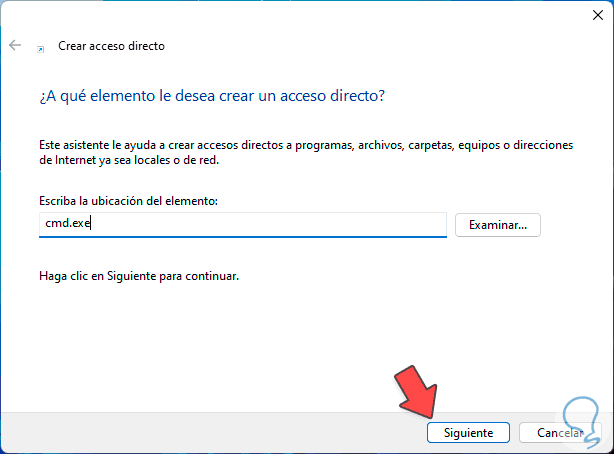Image resolution: width=614 pixels, height=454 pixels.
Task: Click the "Haga clic en Siguiente" hint text
Action: coord(139,274)
